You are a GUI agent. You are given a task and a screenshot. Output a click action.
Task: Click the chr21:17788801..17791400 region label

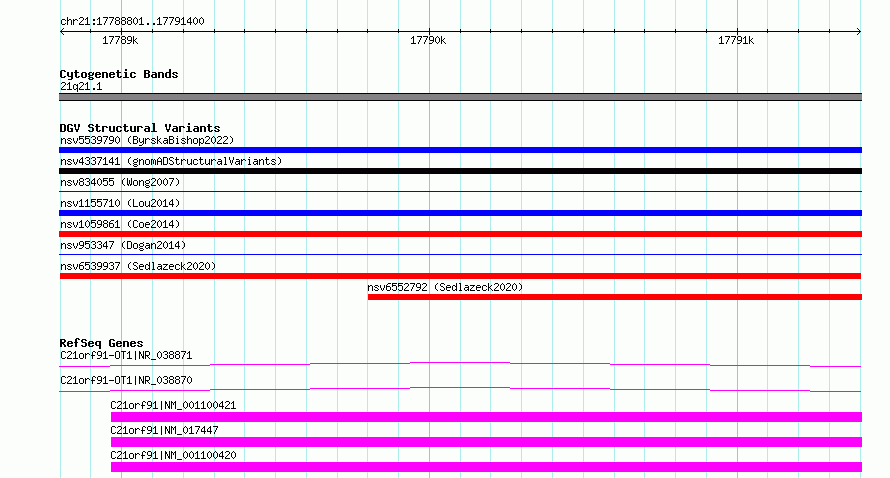click(132, 21)
